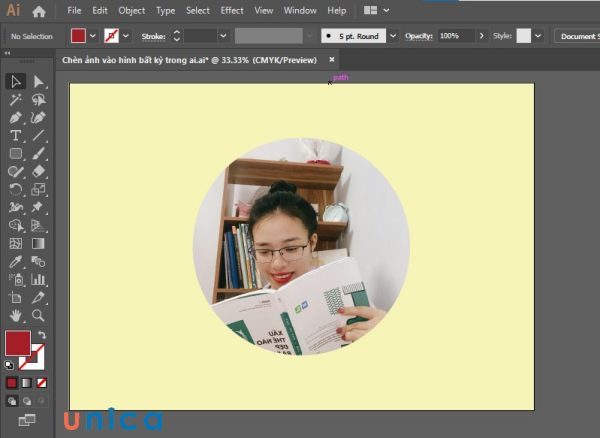Click the Document Setup button
Image resolution: width=600 pixels, height=438 pixels.
click(578, 36)
